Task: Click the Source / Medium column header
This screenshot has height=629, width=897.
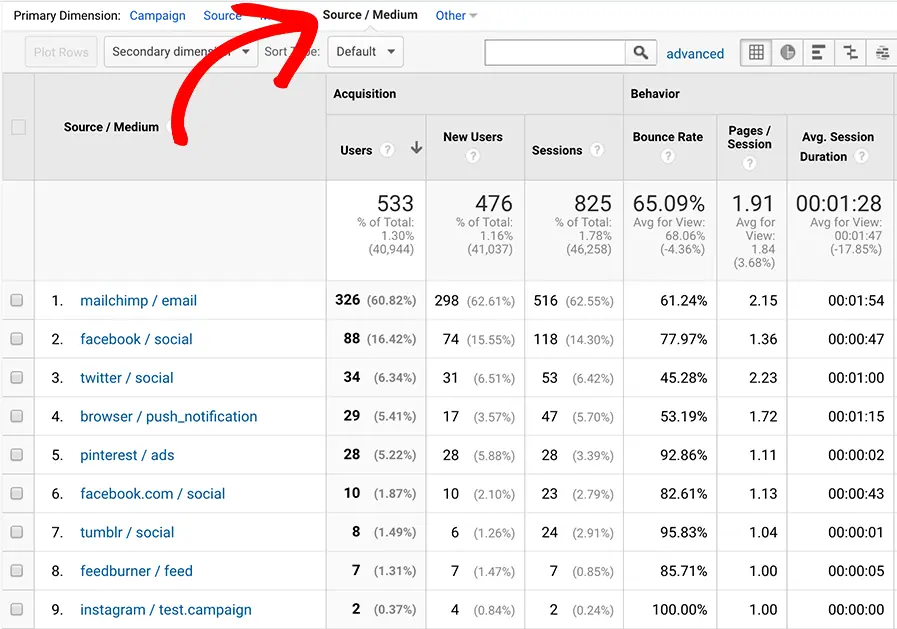Action: pos(111,127)
